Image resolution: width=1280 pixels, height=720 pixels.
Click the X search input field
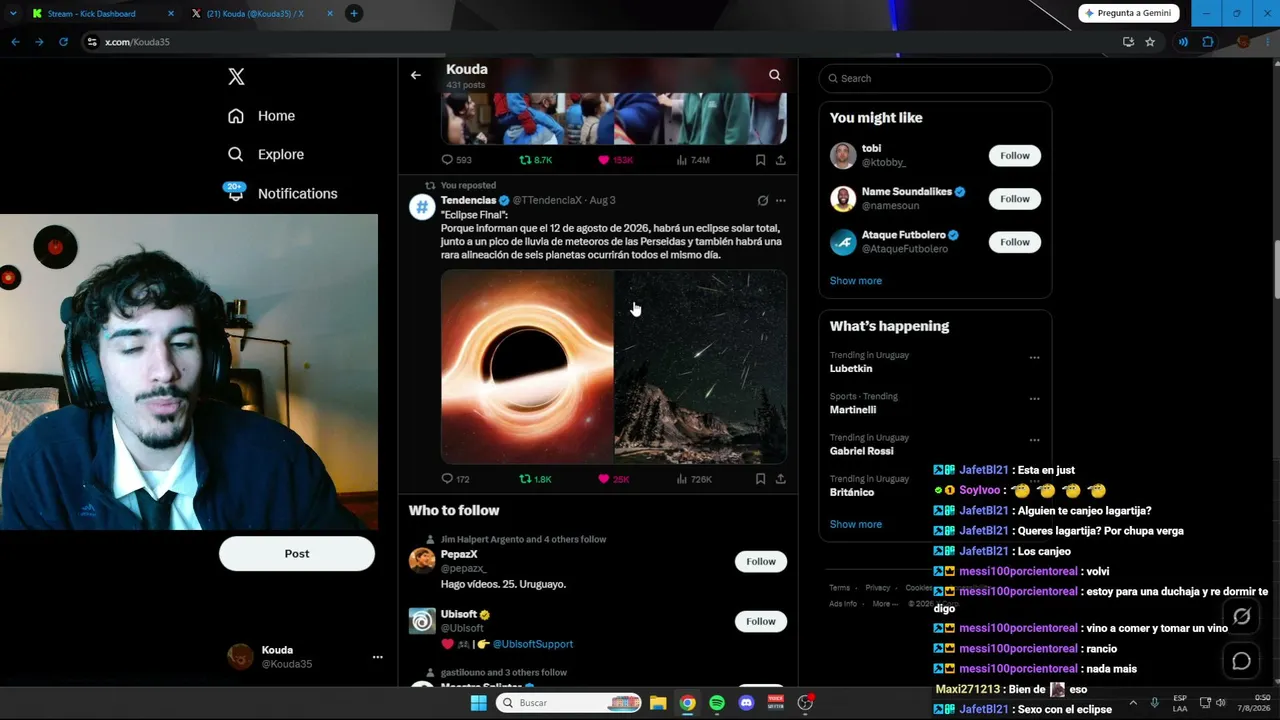click(x=935, y=78)
